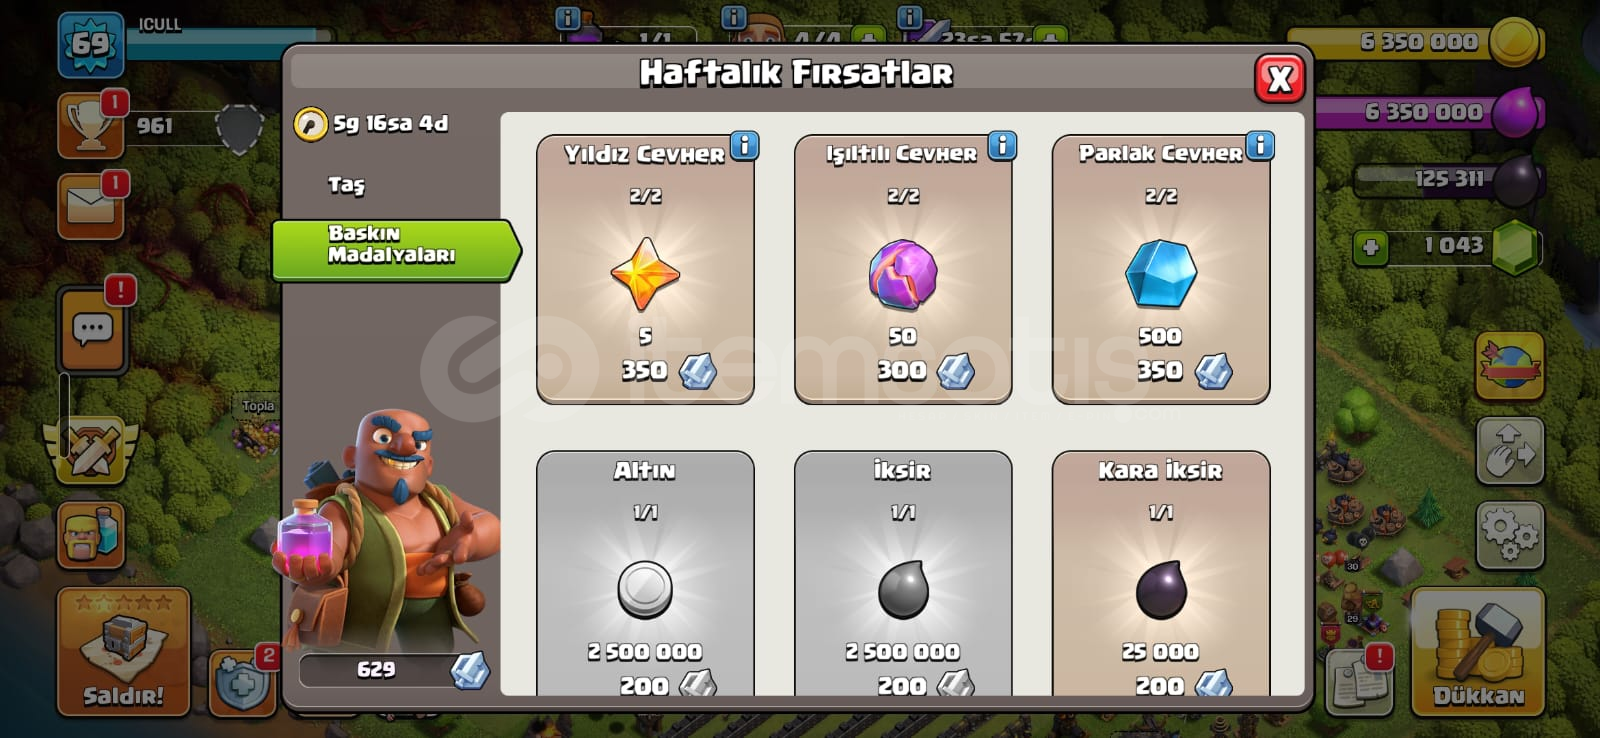Open info for Işıltılı Cevher offer
The image size is (1600, 738).
pos(1002,146)
